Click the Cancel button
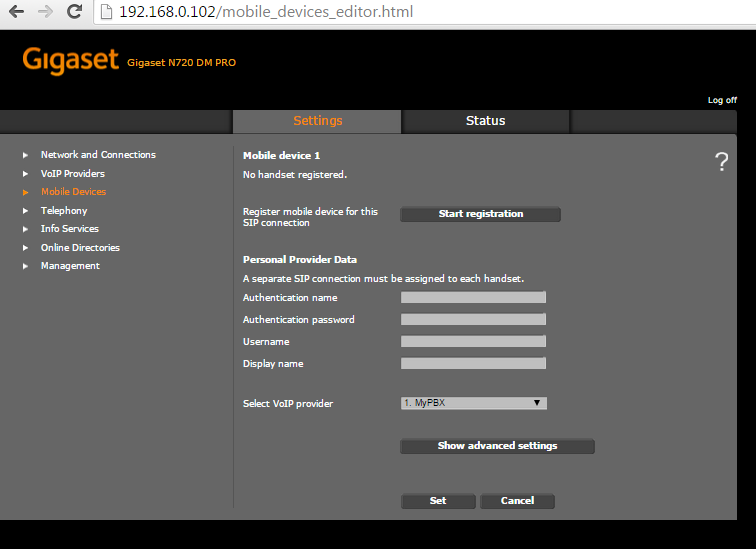 tap(517, 501)
